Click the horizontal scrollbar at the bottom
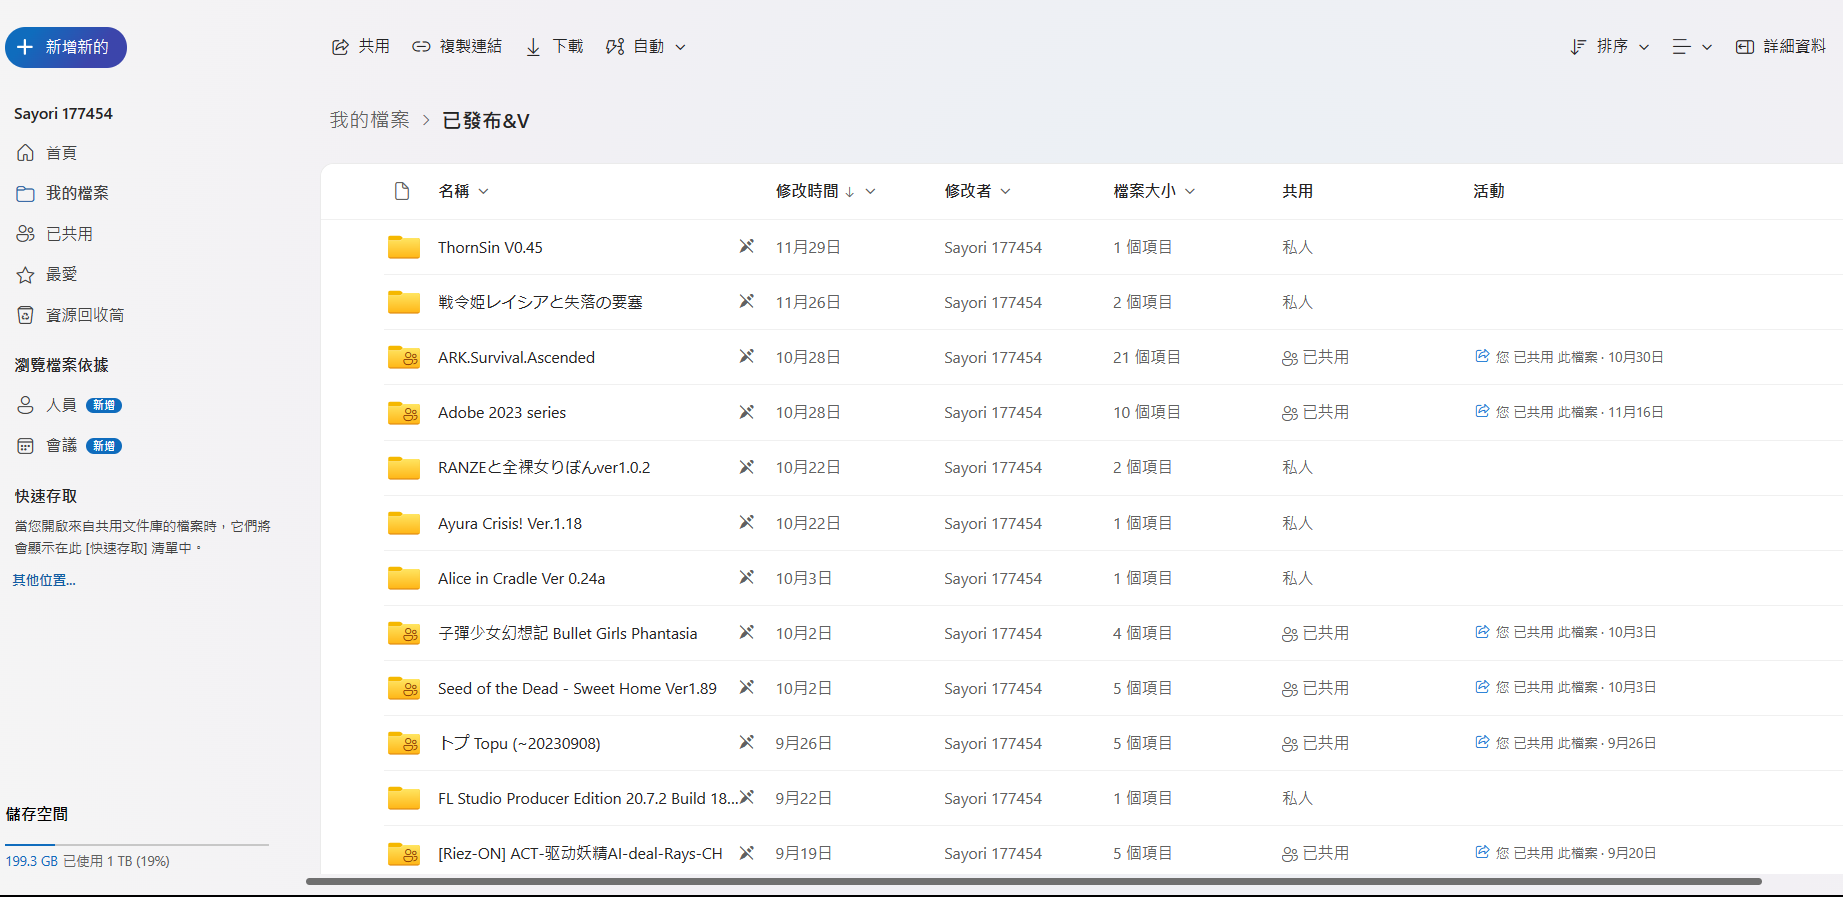The height and width of the screenshot is (897, 1843). (1033, 881)
